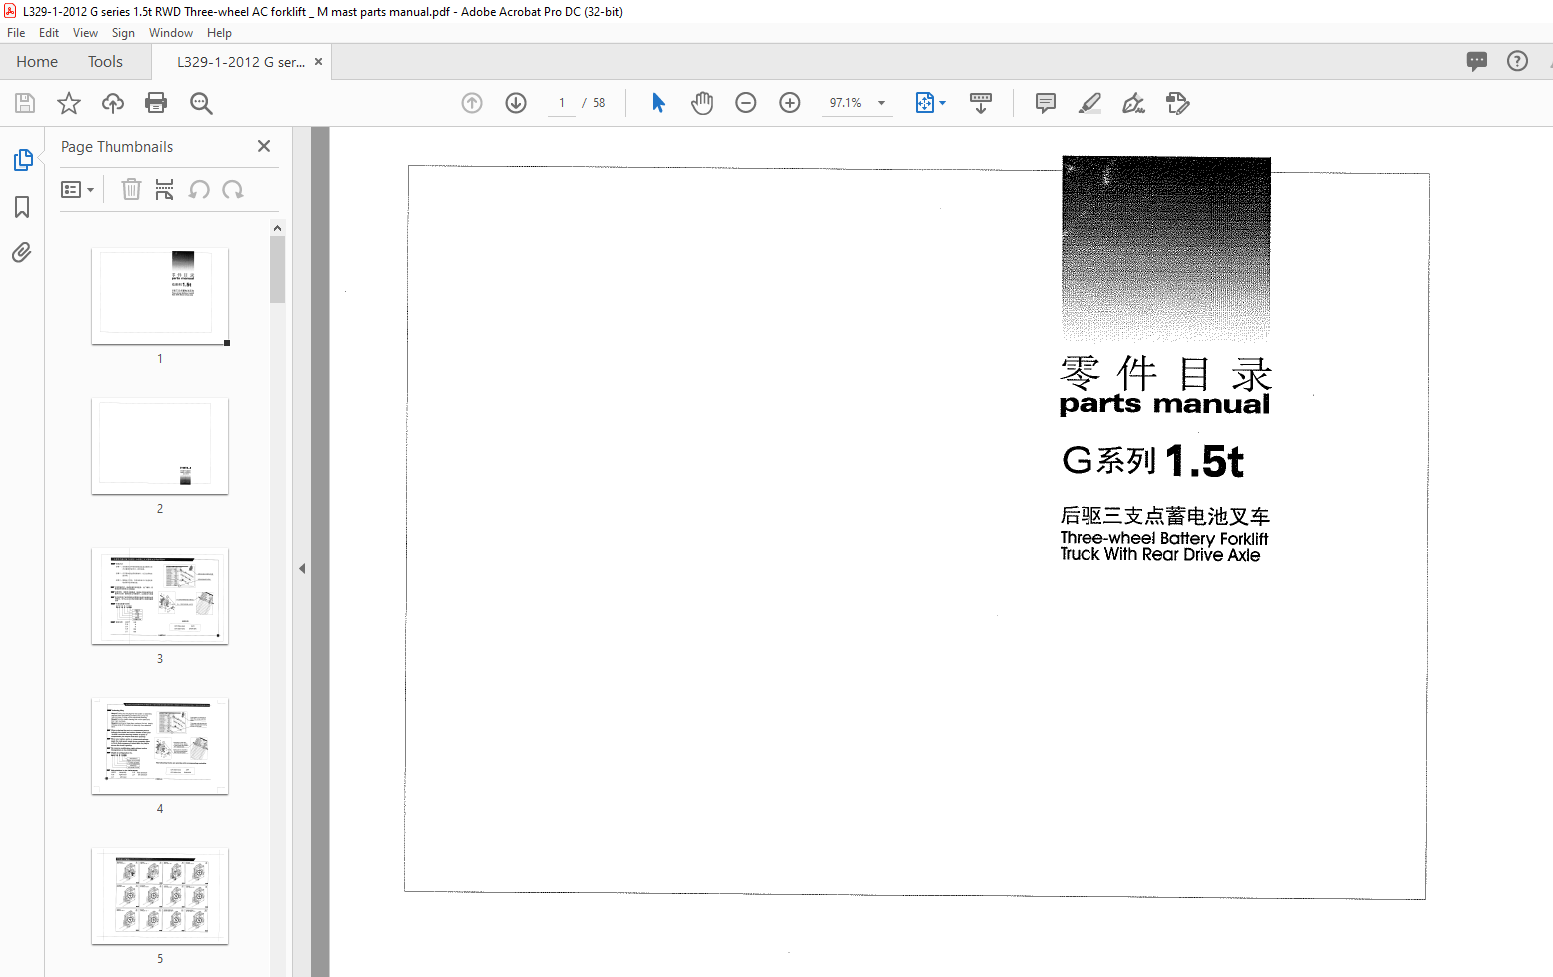Add document to starred favorites
The width and height of the screenshot is (1553, 977).
69,103
